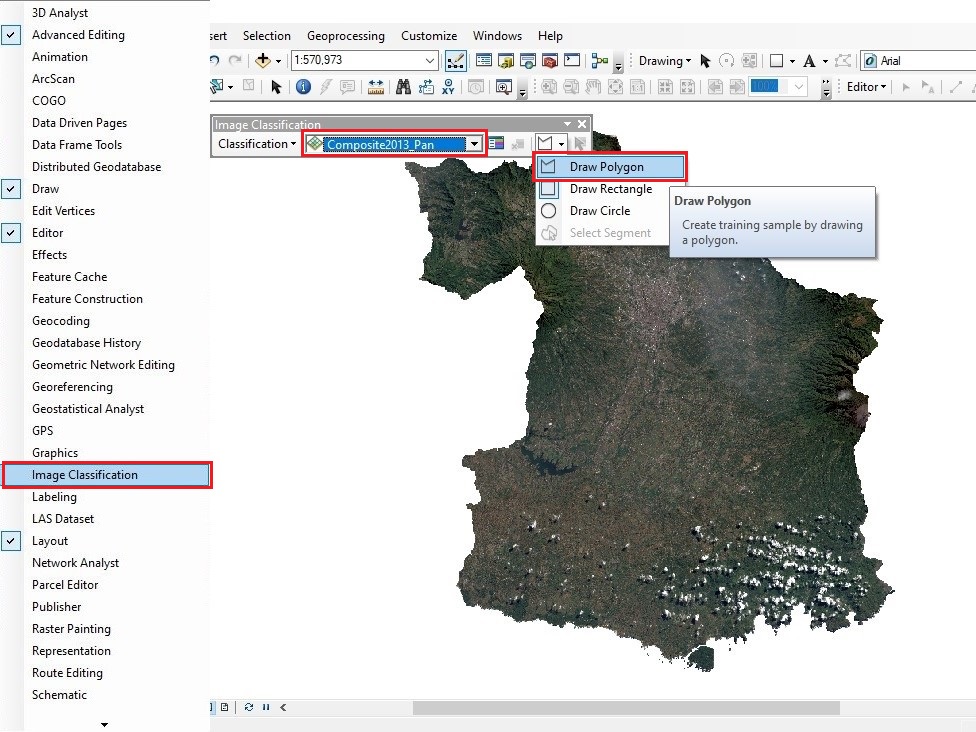Launch the ModelBuilder window icon
Screen dimensions: 976x732
tap(599, 60)
